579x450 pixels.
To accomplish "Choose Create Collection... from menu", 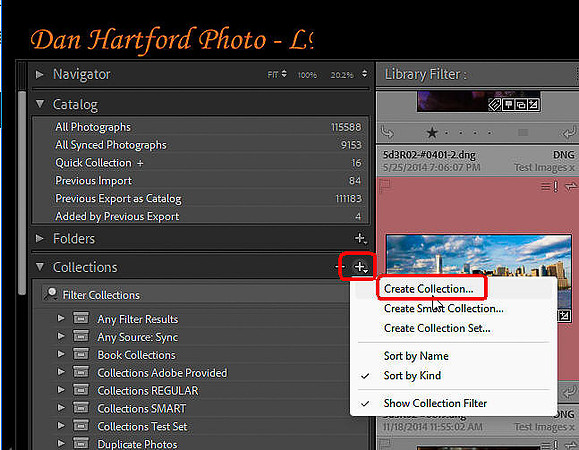I will (x=428, y=289).
